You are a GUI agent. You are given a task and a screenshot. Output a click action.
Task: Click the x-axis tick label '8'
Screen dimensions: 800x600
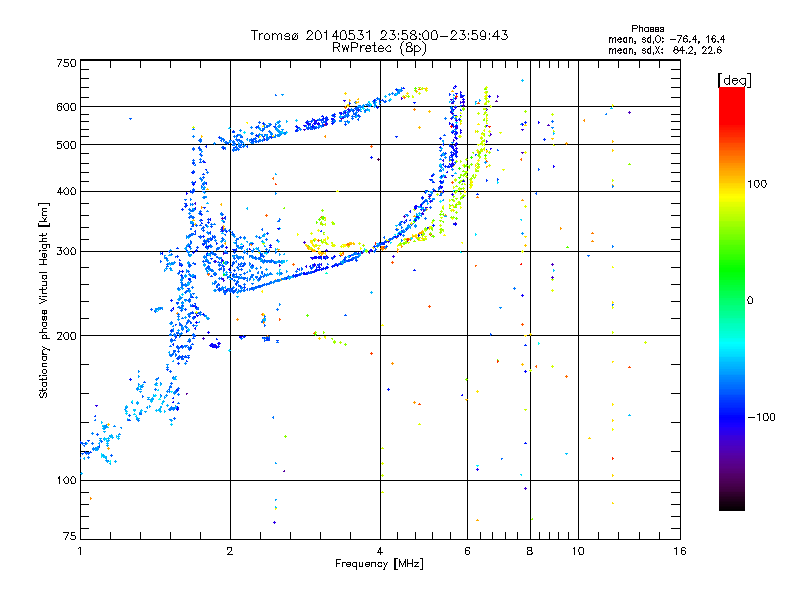530,551
